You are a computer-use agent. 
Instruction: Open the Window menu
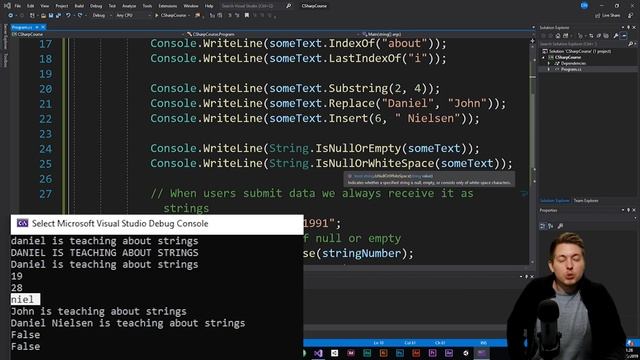191,6
